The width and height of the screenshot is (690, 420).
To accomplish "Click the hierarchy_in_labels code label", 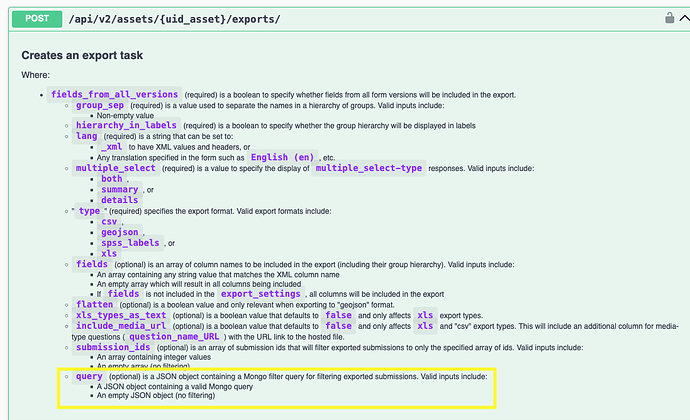I will pos(126,125).
